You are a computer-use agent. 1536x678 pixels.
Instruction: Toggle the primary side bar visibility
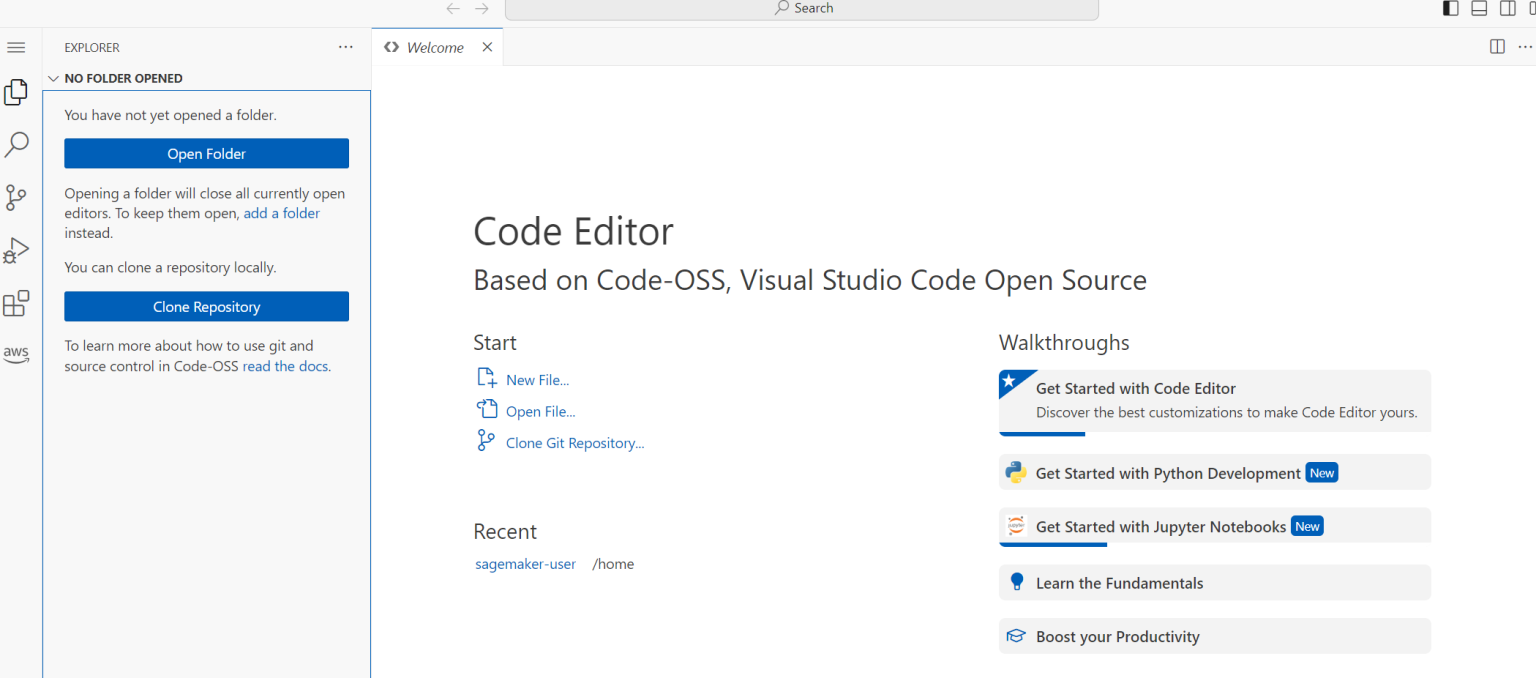1450,9
